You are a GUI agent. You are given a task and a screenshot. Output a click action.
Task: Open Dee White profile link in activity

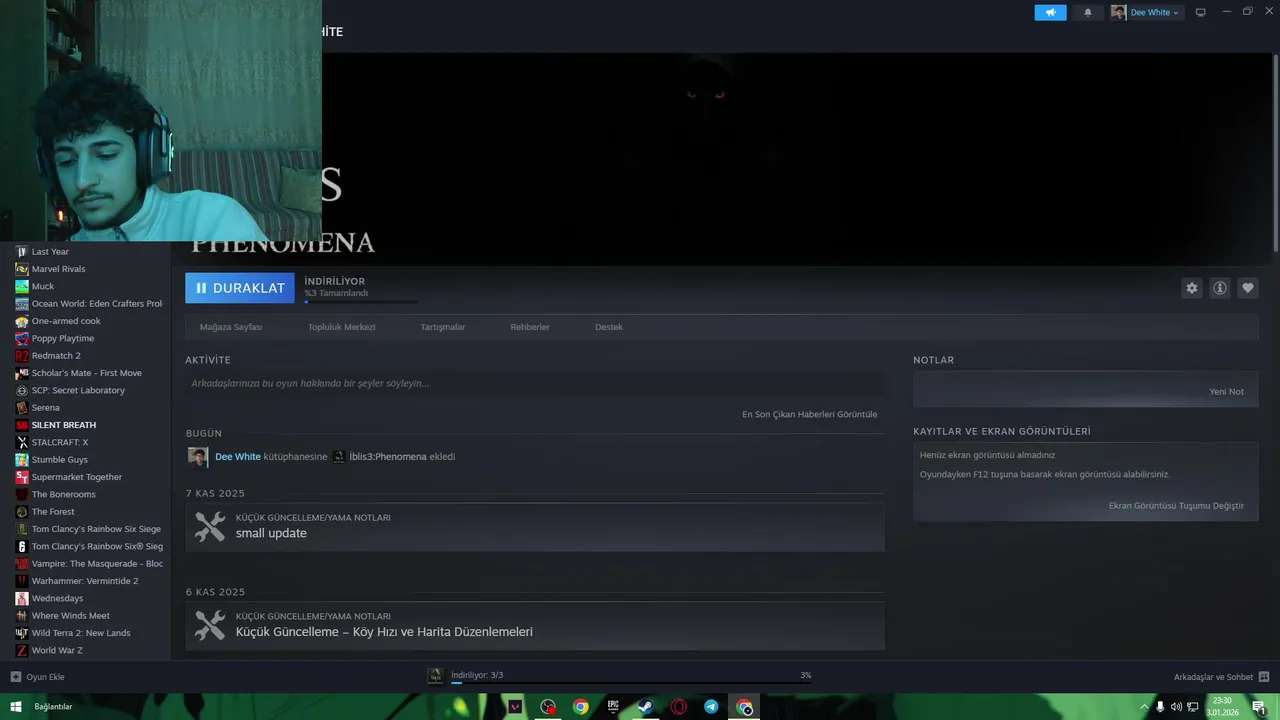pos(238,457)
